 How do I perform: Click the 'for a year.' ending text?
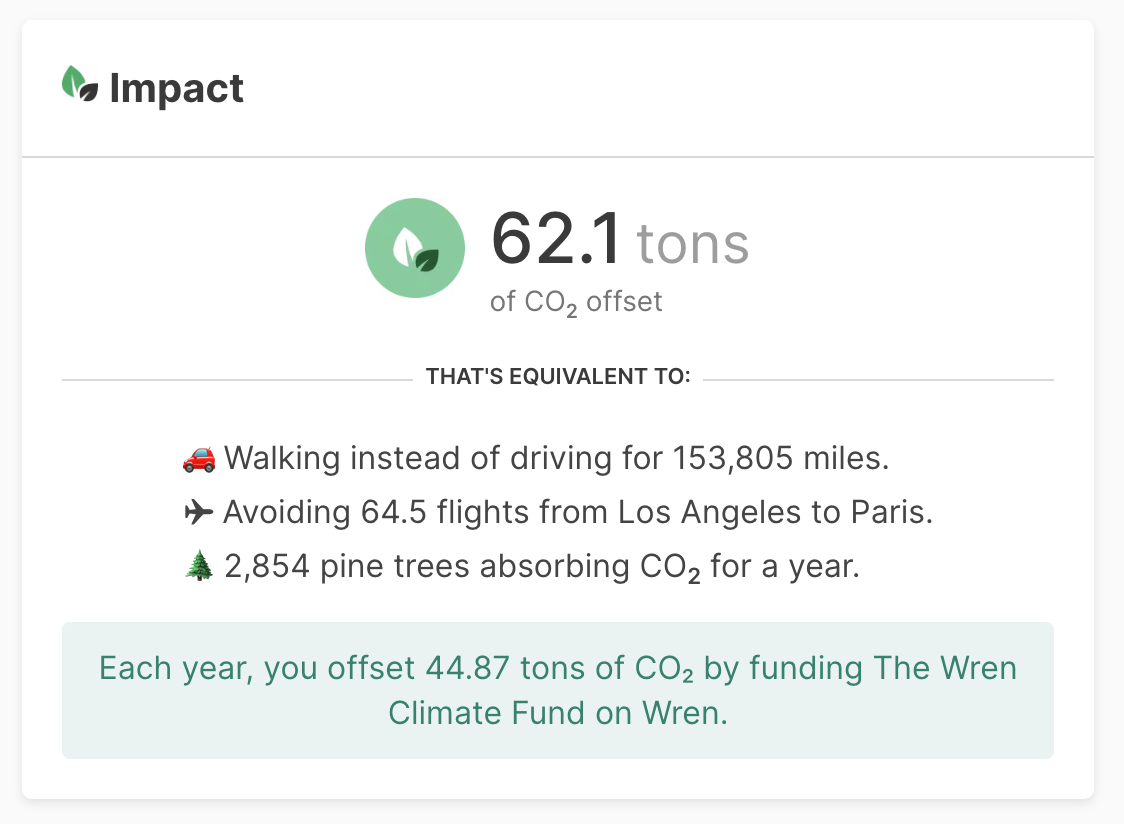click(785, 567)
